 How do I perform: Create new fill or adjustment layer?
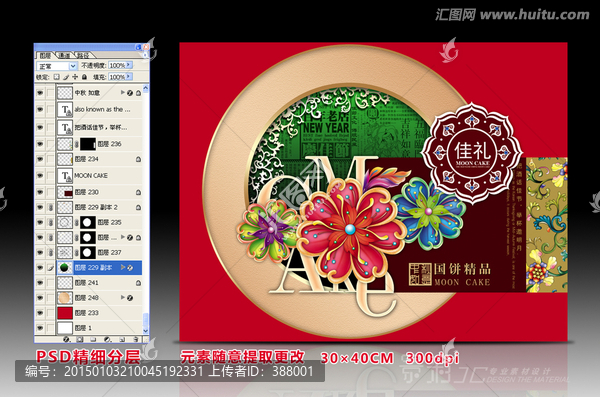pos(108,339)
